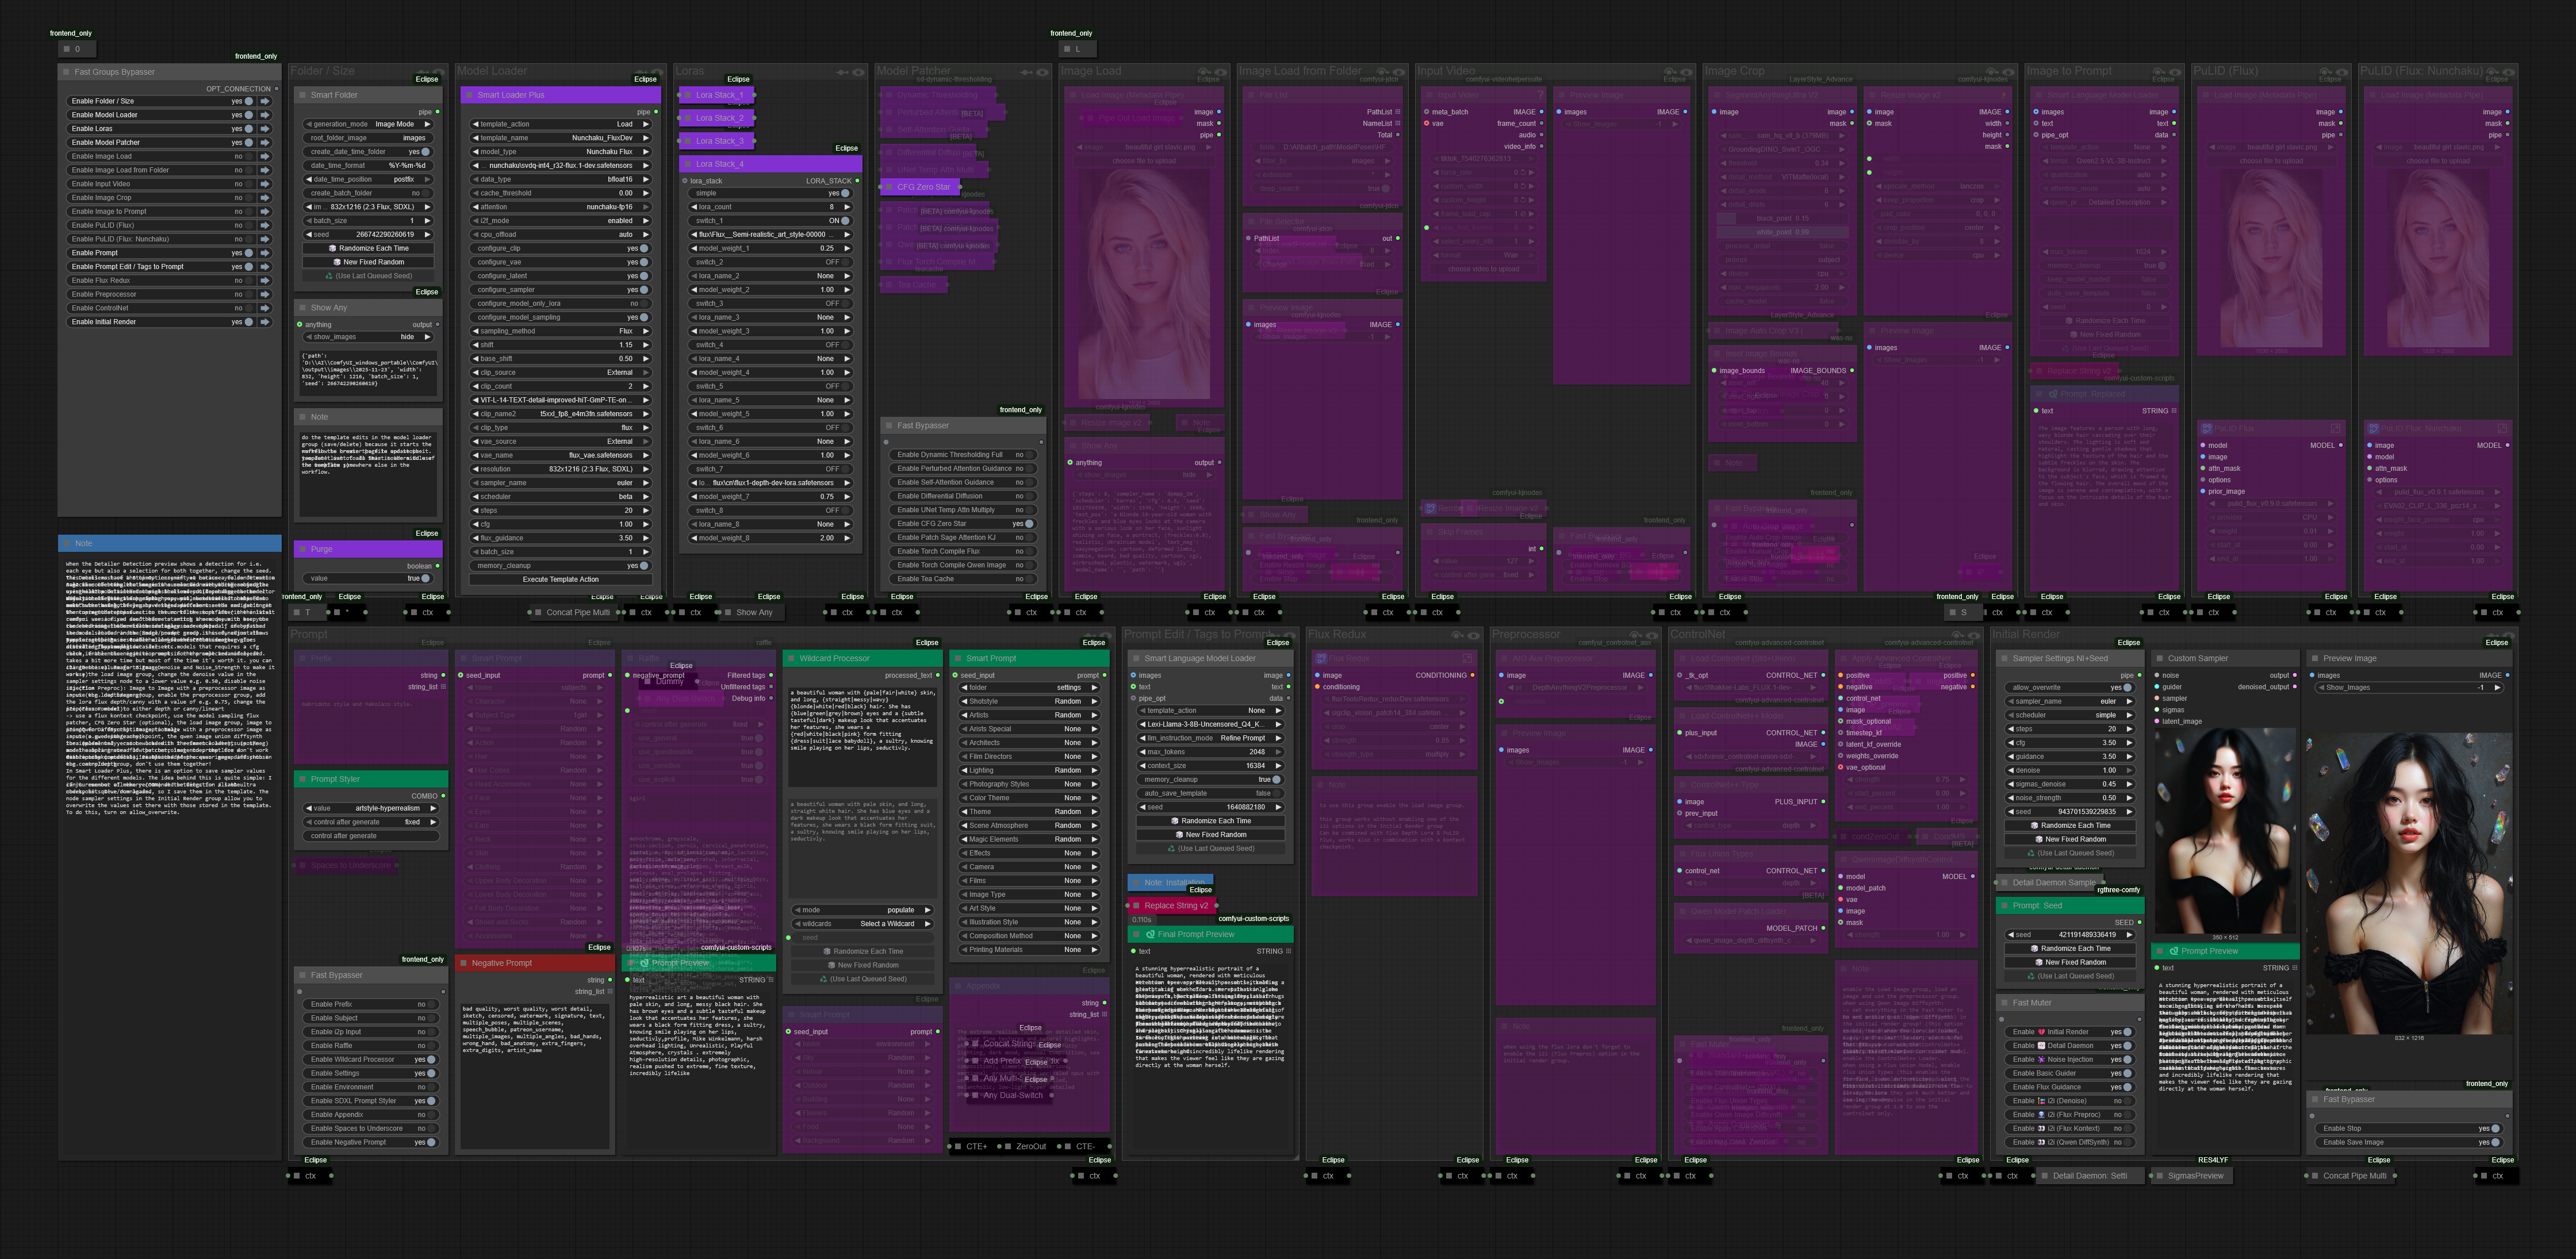Open template_name dropdown in Smart Loader Plus
This screenshot has width=2576, height=1259.
[x=560, y=138]
